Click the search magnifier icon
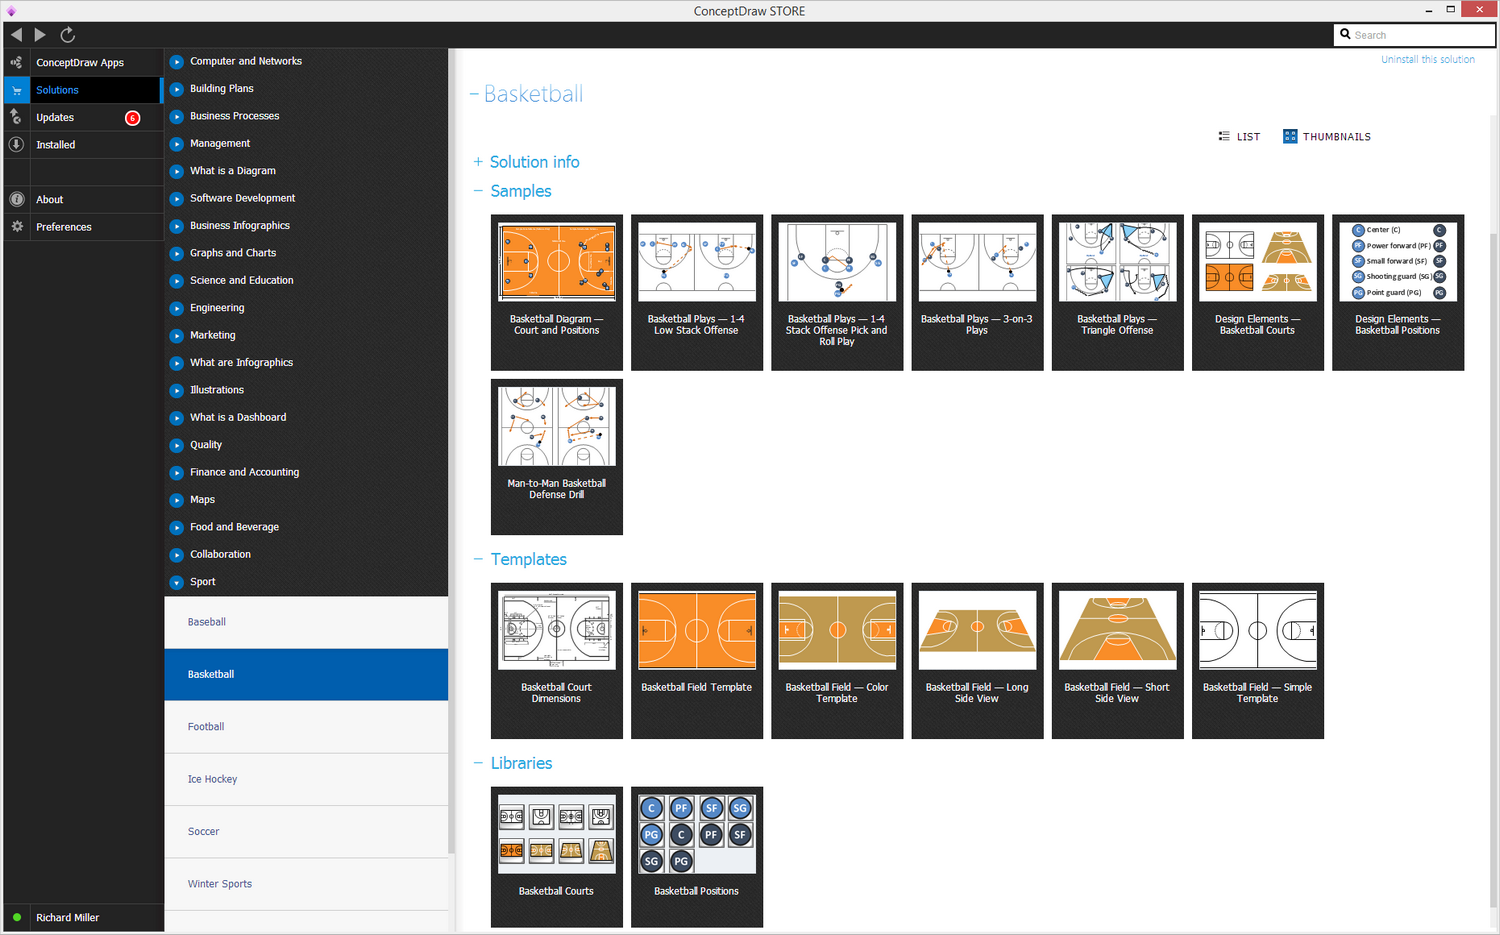Viewport: 1500px width, 935px height. coord(1345,34)
